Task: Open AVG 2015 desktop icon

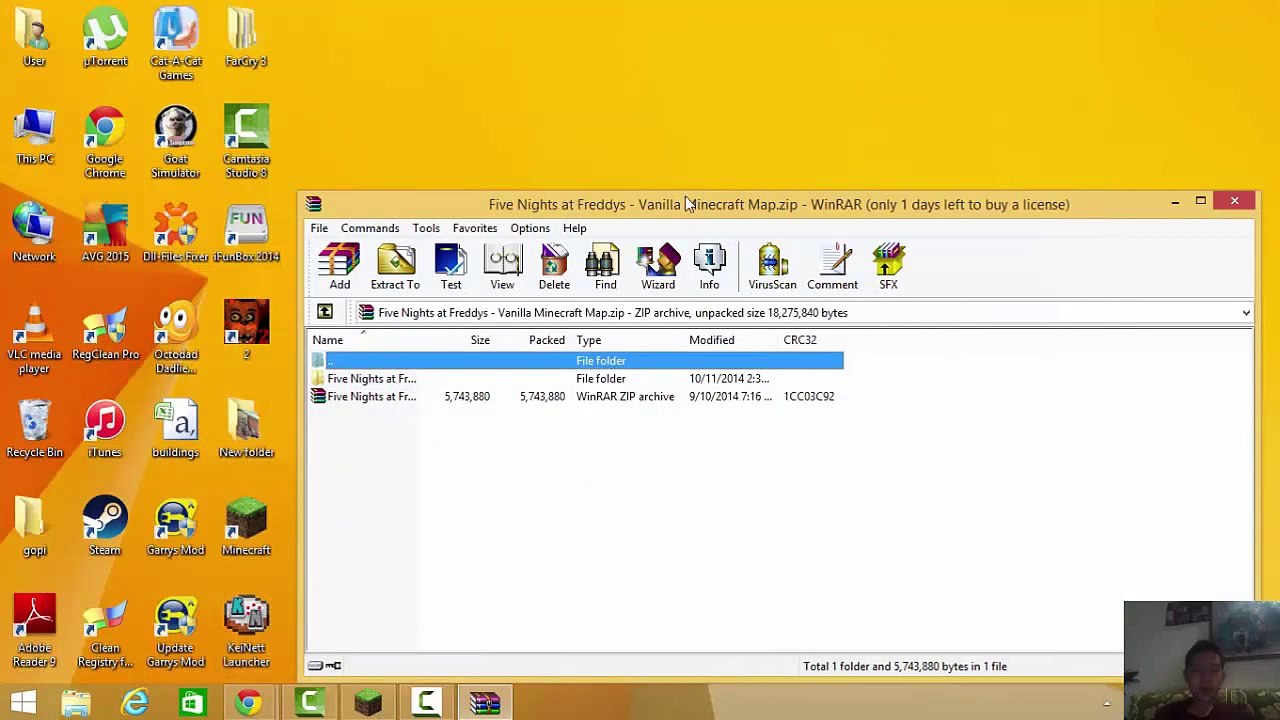Action: point(105,233)
